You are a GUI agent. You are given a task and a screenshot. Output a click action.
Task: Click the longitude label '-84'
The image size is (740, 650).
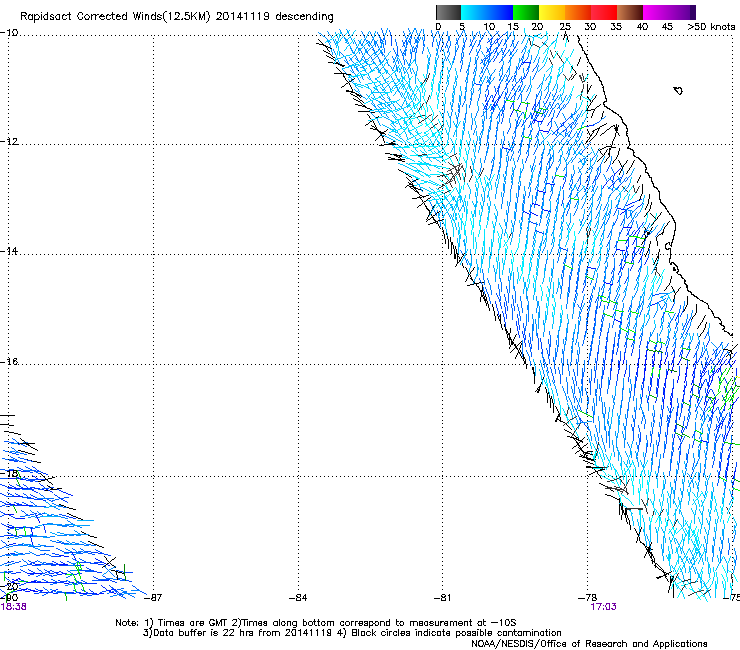pyautogui.click(x=298, y=598)
